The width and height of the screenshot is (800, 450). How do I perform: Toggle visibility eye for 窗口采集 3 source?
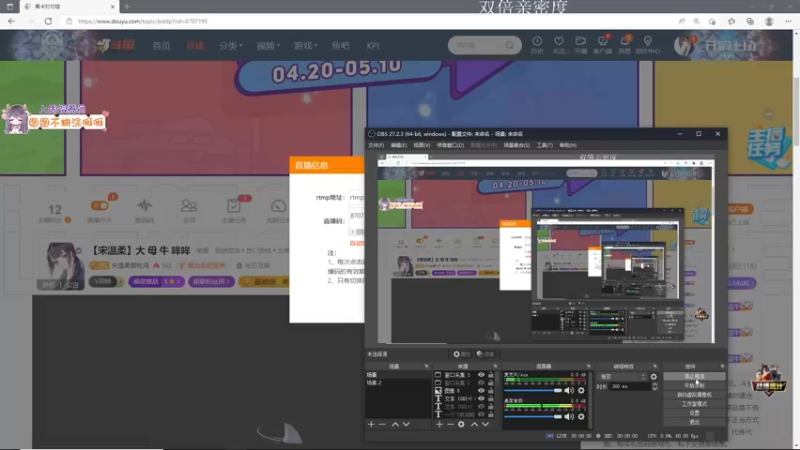(481, 375)
